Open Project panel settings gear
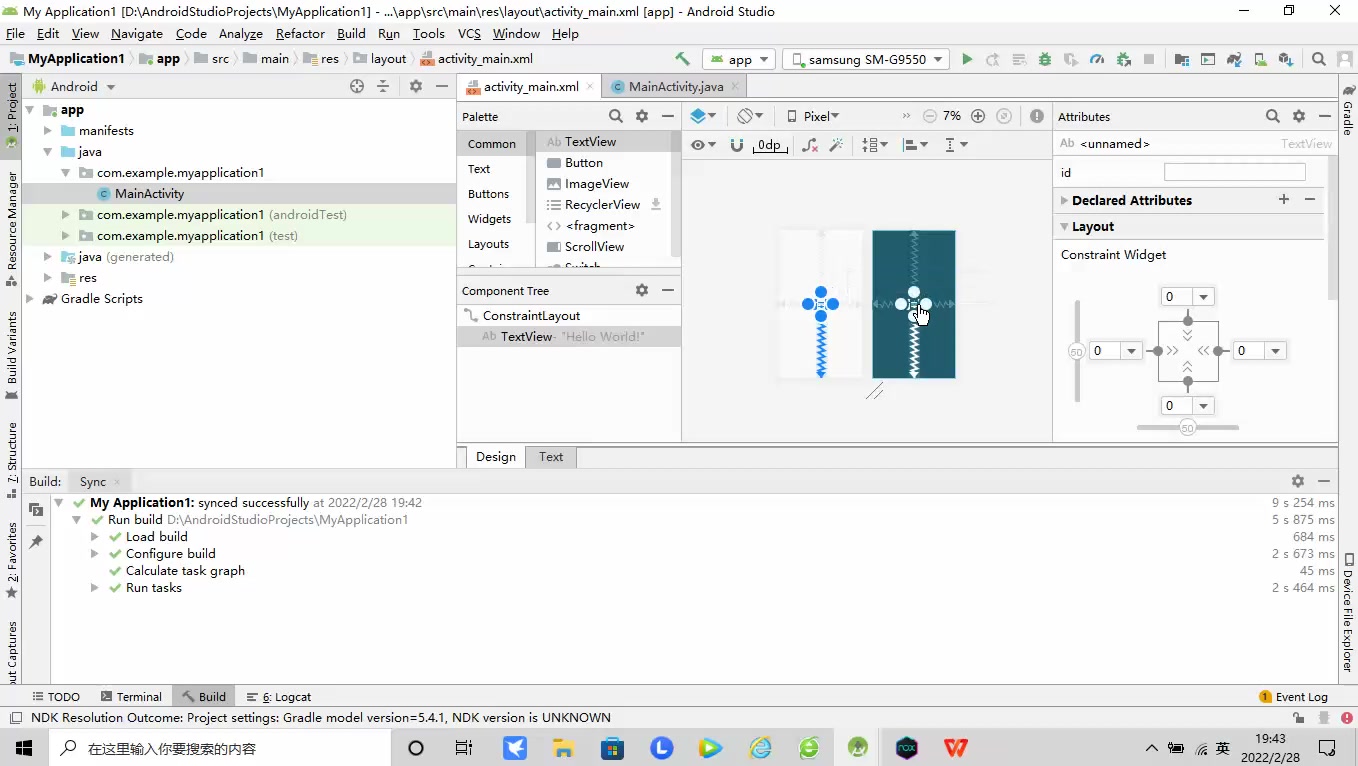 point(416,86)
